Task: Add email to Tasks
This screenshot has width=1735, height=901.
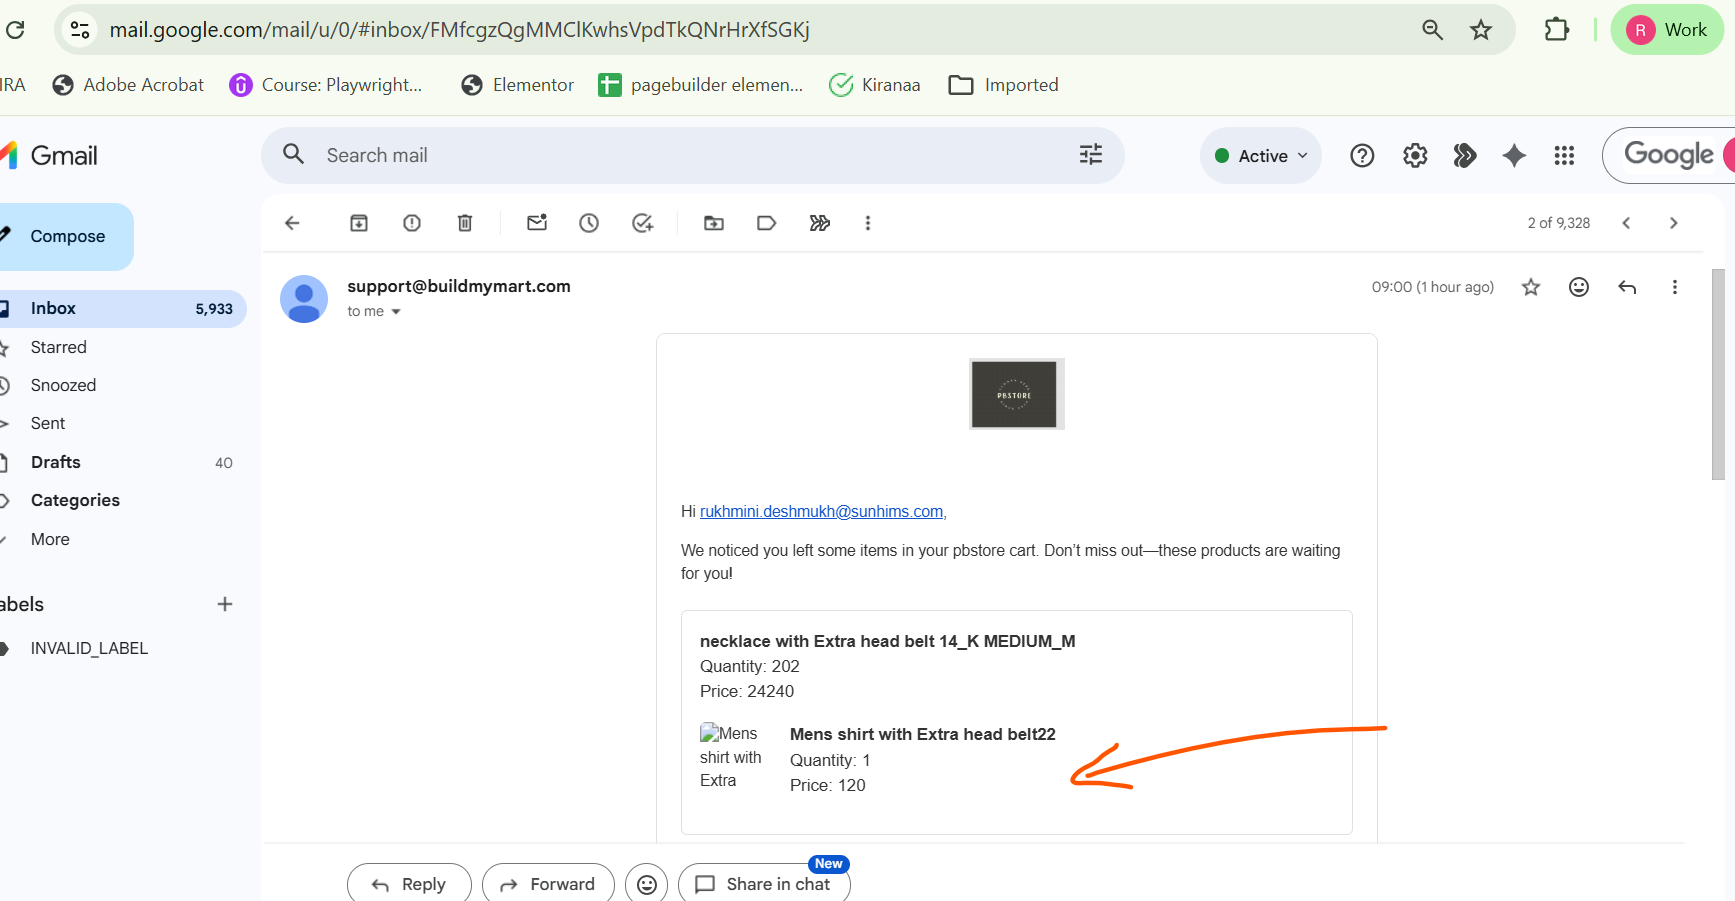Action: click(x=642, y=223)
